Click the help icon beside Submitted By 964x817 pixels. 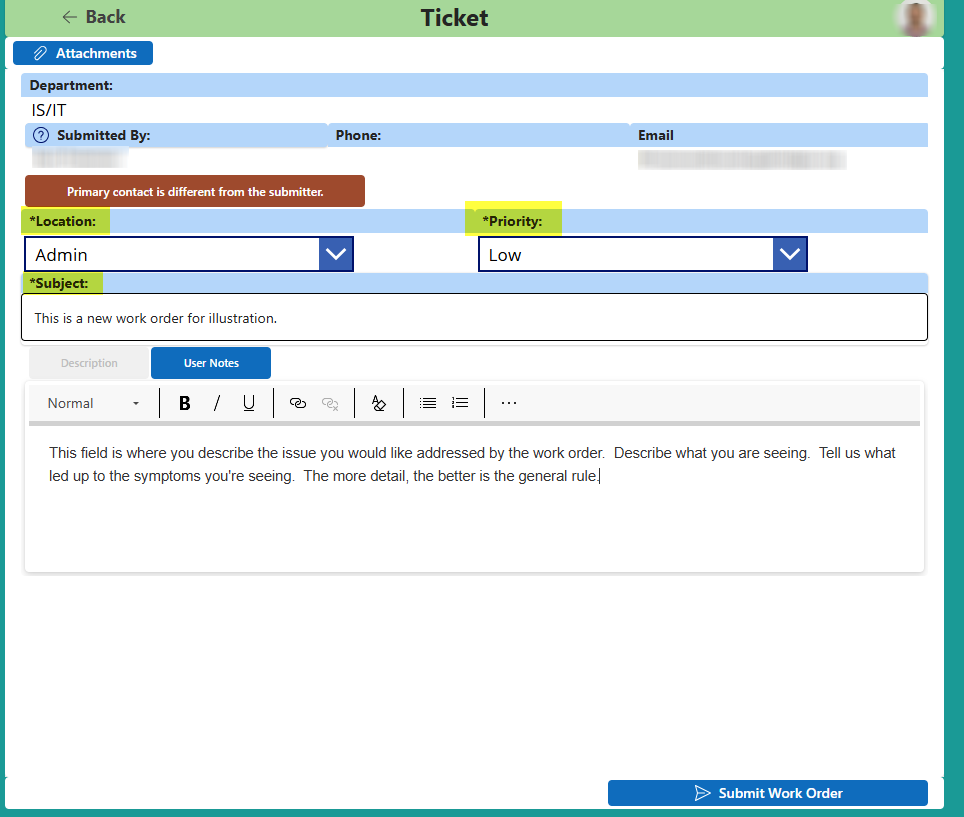(x=41, y=135)
